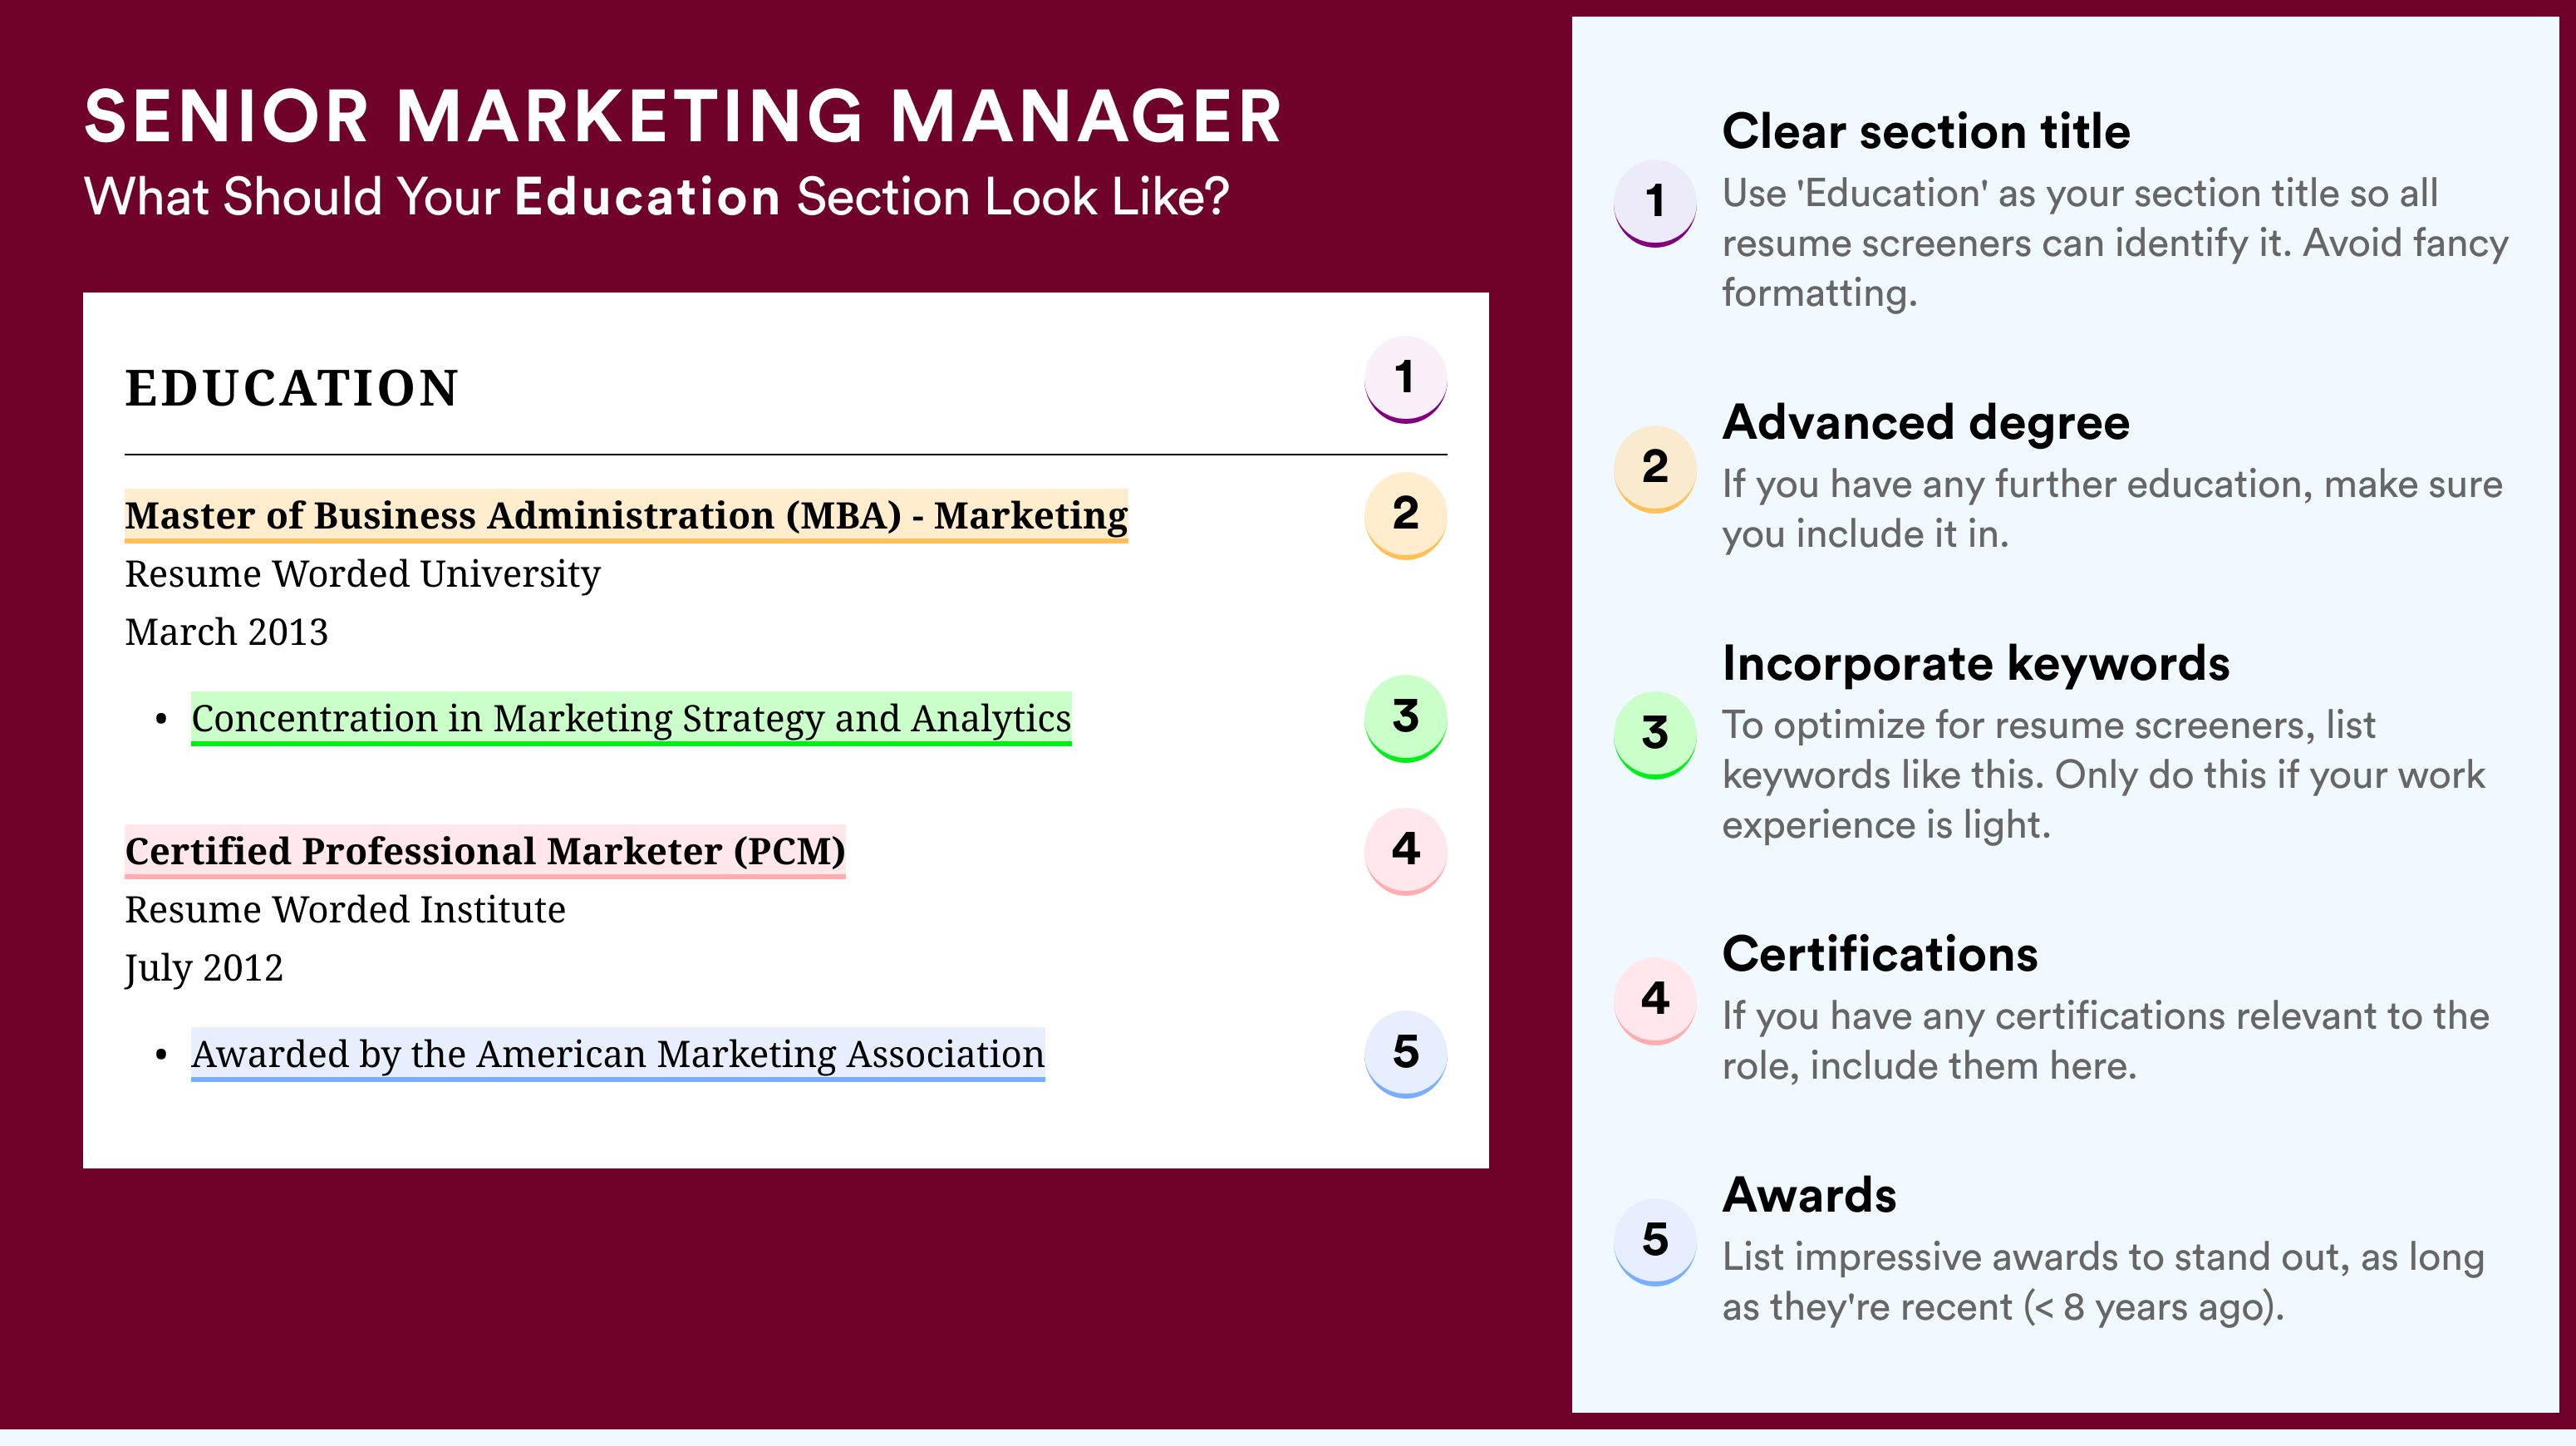Select 'Certified Professional Marketer (PCM)' line
Screen dimensions: 2576x1446
click(485, 852)
